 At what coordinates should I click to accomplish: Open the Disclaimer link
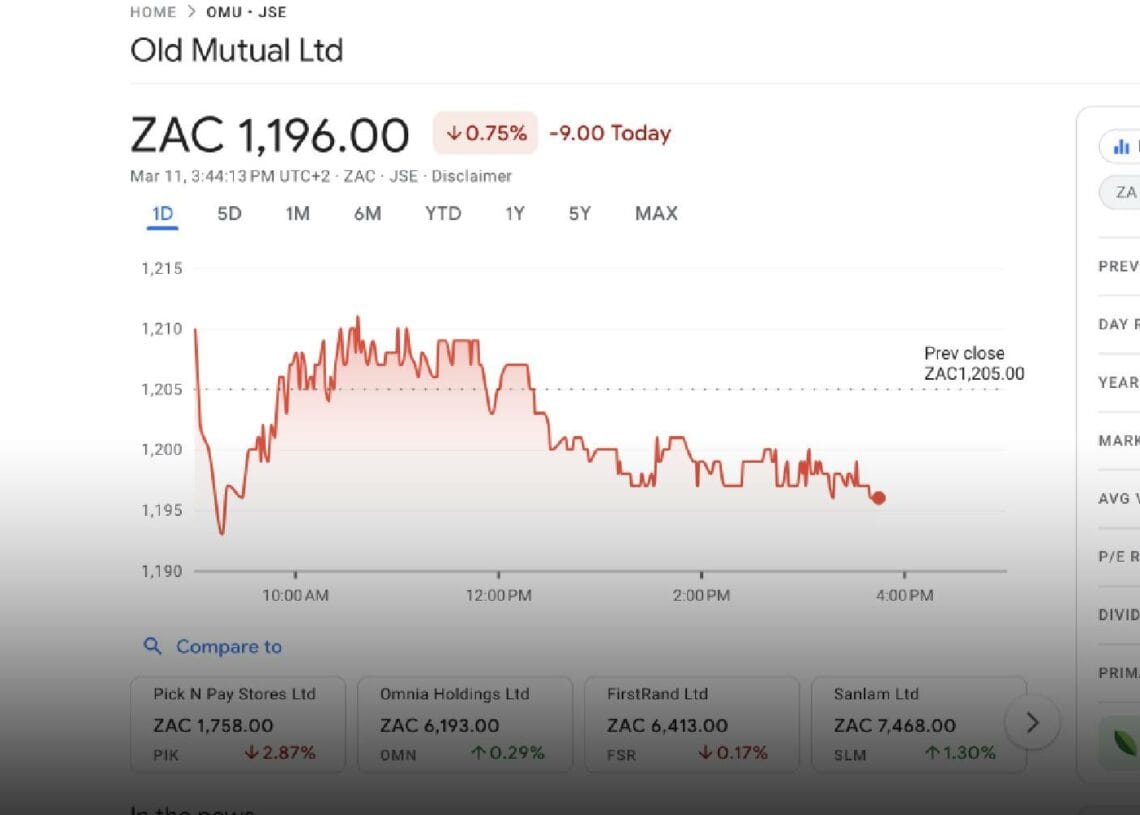[471, 176]
